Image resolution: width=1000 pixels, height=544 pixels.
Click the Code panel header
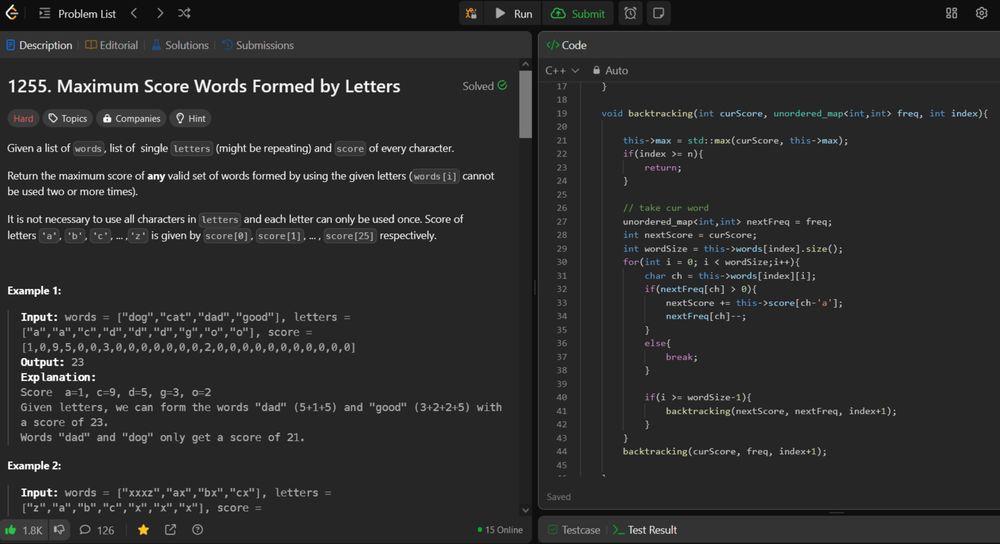point(566,45)
